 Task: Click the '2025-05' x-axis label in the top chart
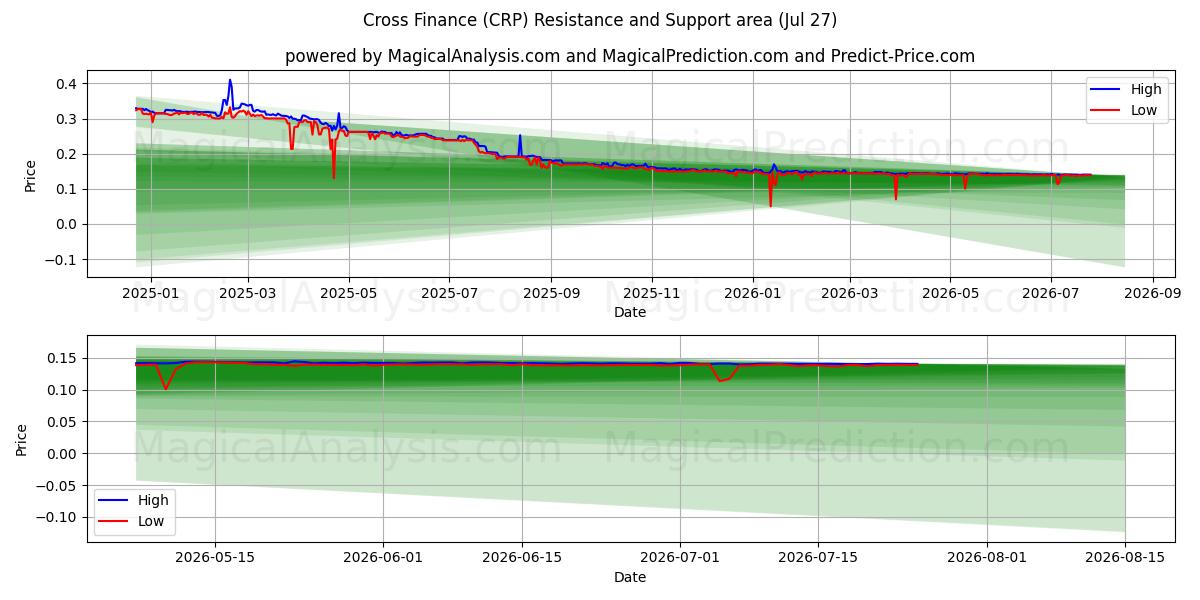[x=349, y=294]
